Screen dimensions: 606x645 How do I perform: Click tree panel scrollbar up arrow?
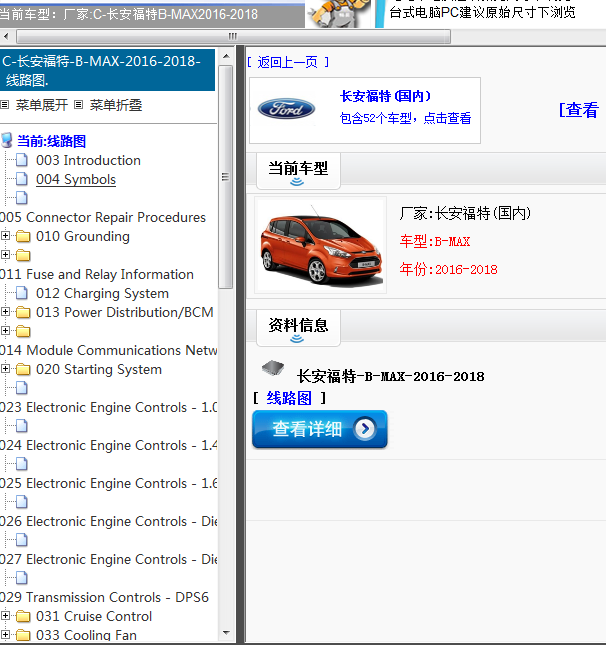pos(226,56)
